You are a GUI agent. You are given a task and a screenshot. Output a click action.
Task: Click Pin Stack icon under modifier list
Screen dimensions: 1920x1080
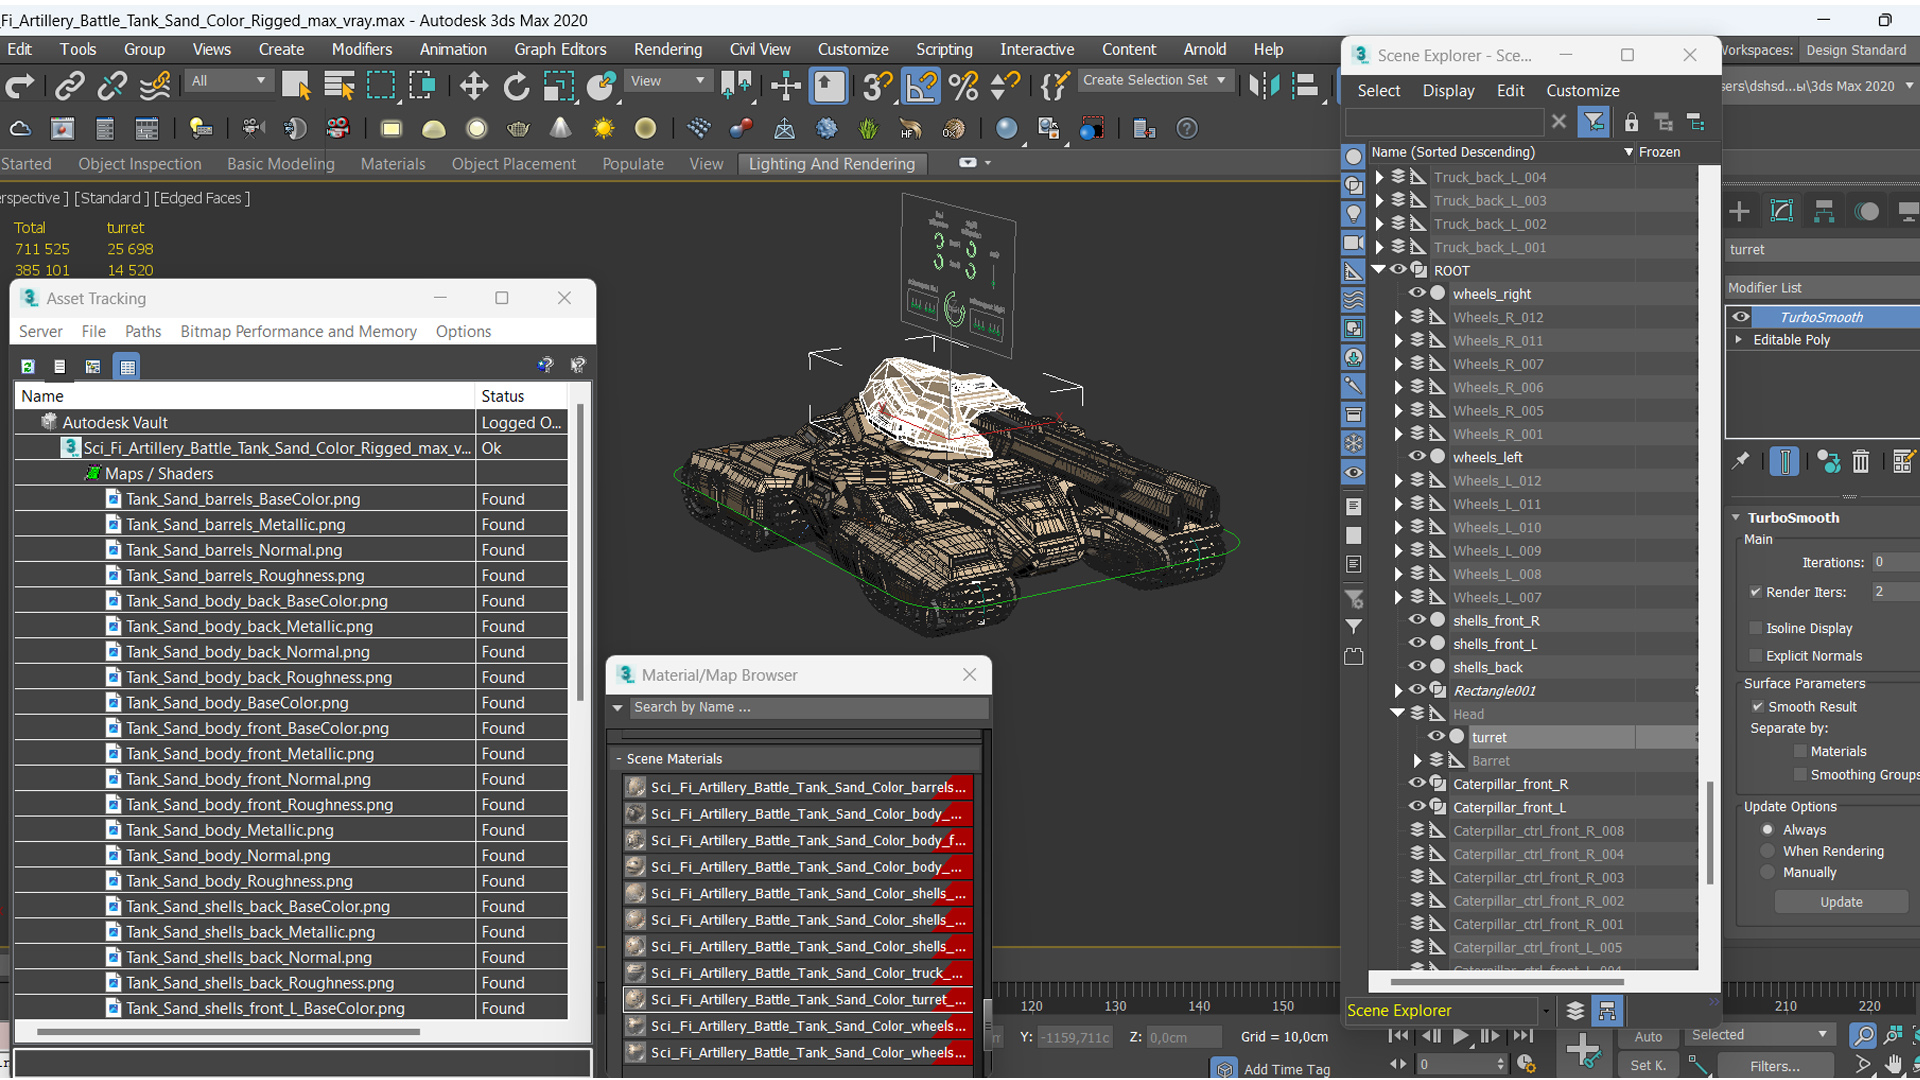coord(1741,461)
